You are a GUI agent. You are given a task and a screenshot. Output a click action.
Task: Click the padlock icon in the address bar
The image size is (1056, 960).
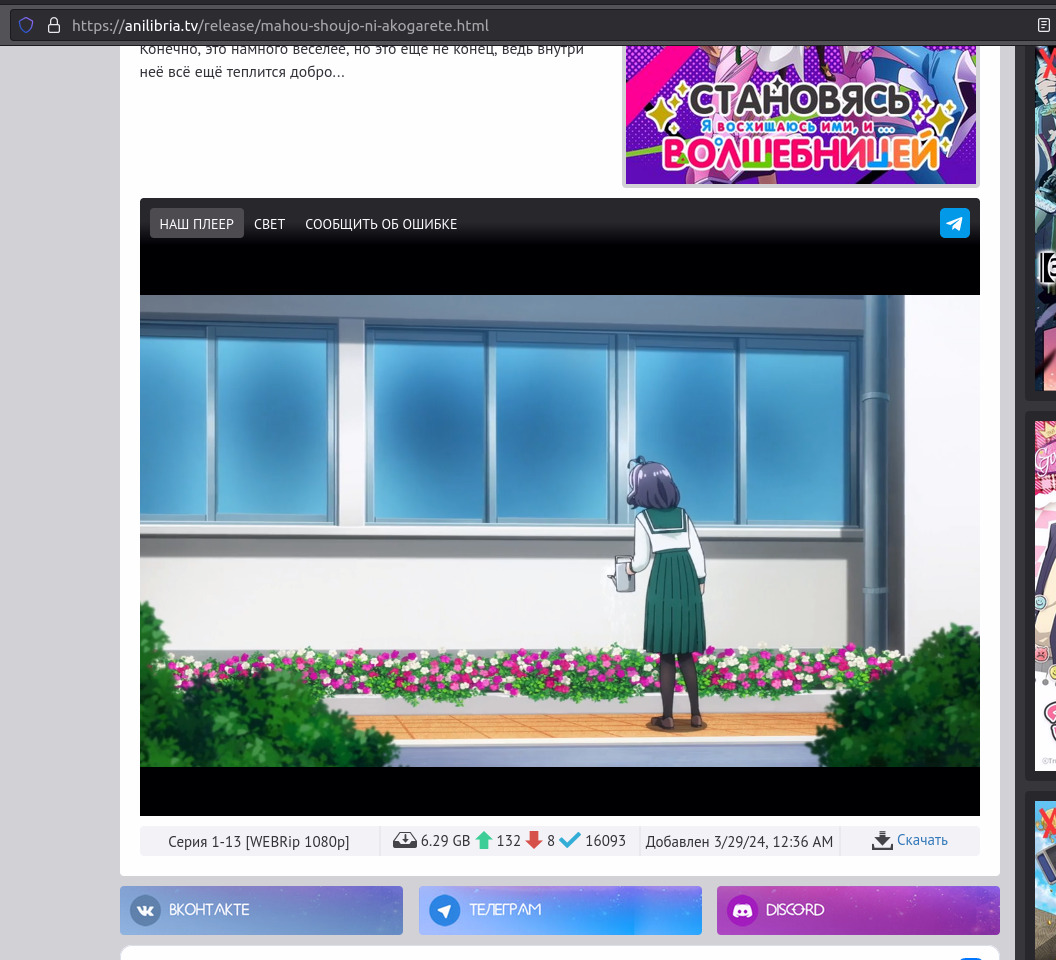53,25
